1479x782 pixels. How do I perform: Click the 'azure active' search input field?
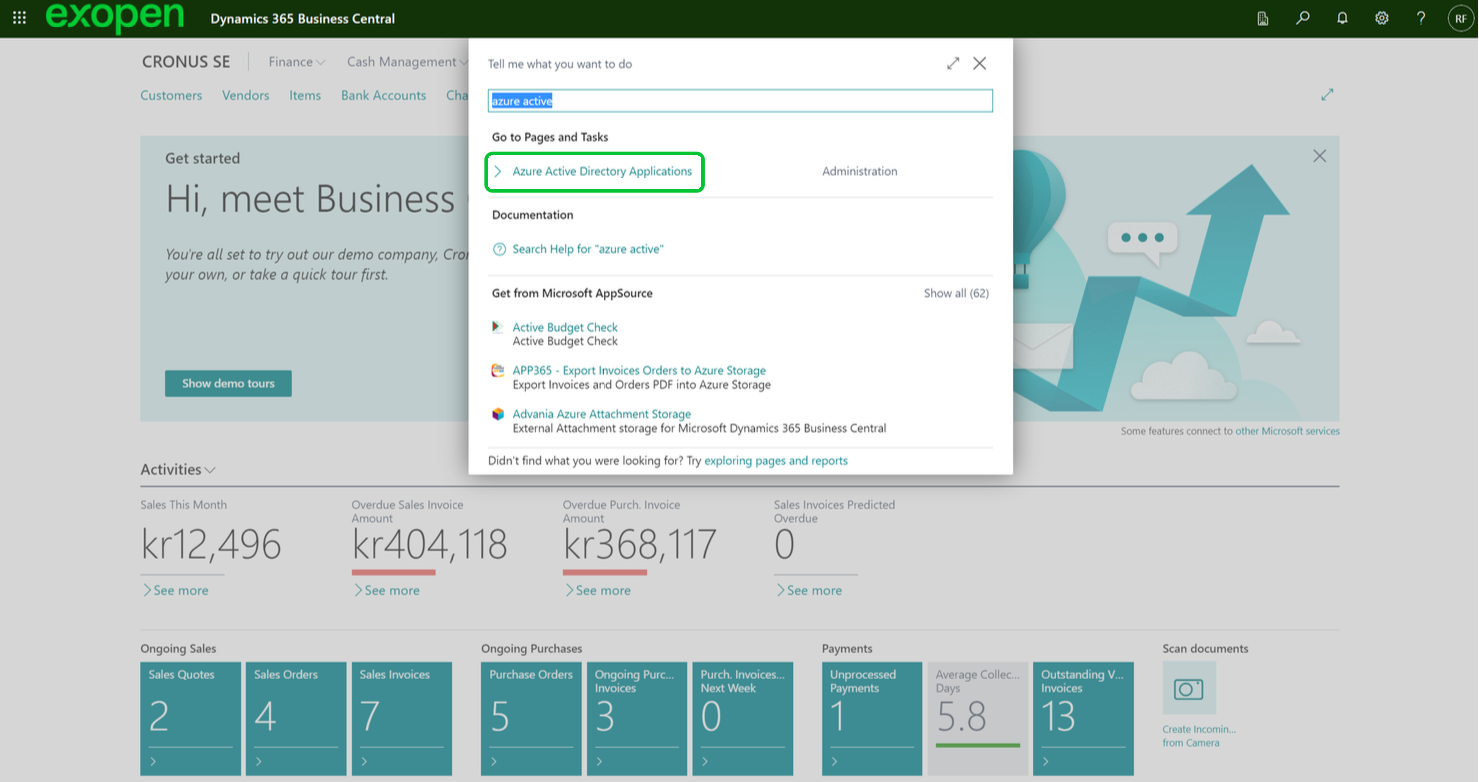[740, 101]
